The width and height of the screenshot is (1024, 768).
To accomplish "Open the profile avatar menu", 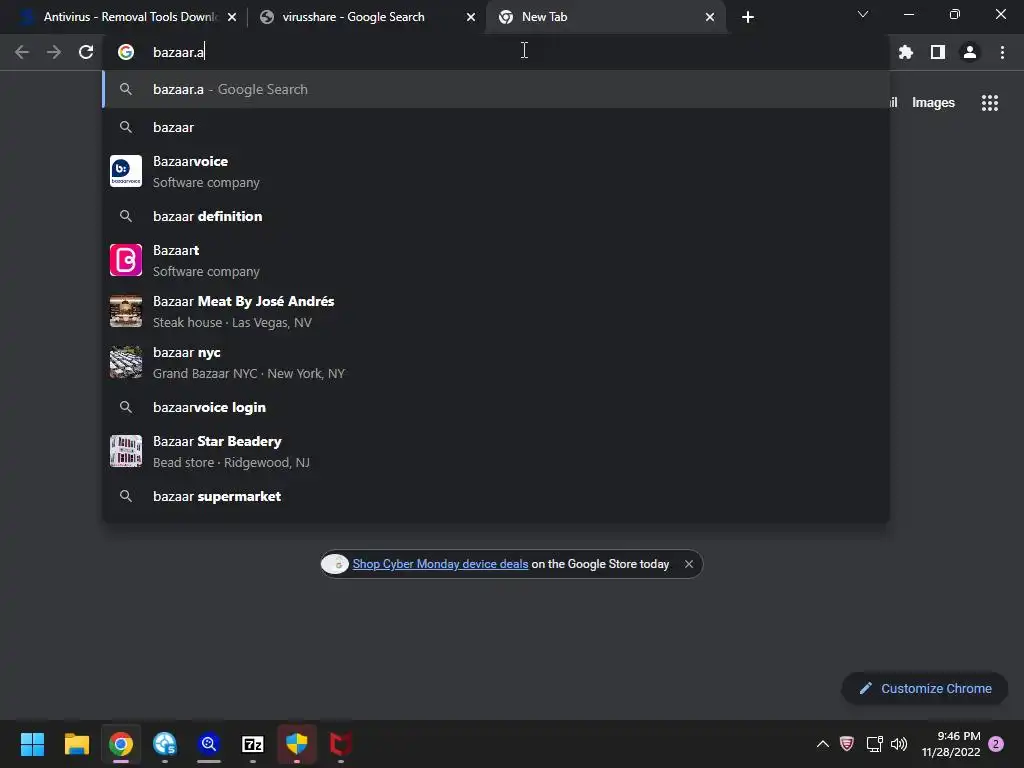I will tap(970, 52).
